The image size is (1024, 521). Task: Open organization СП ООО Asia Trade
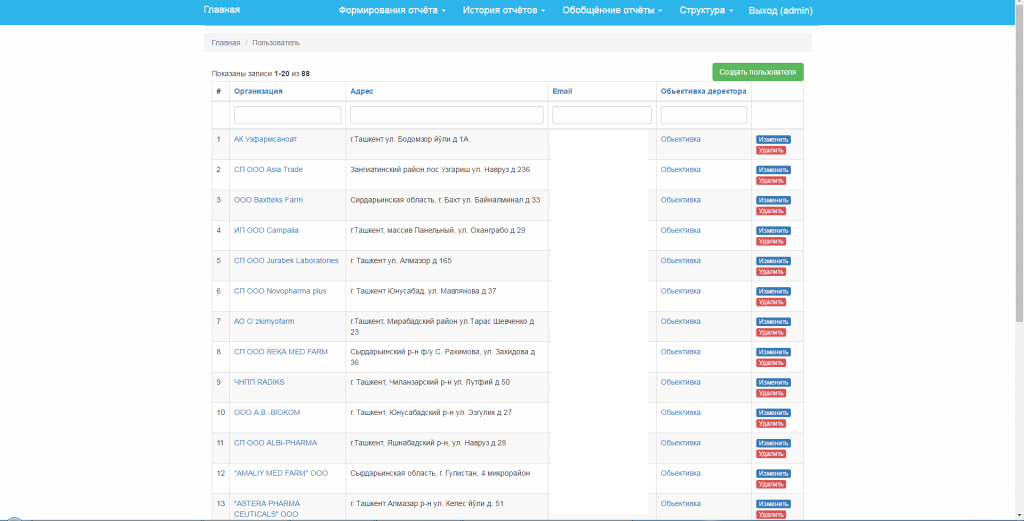coord(268,170)
